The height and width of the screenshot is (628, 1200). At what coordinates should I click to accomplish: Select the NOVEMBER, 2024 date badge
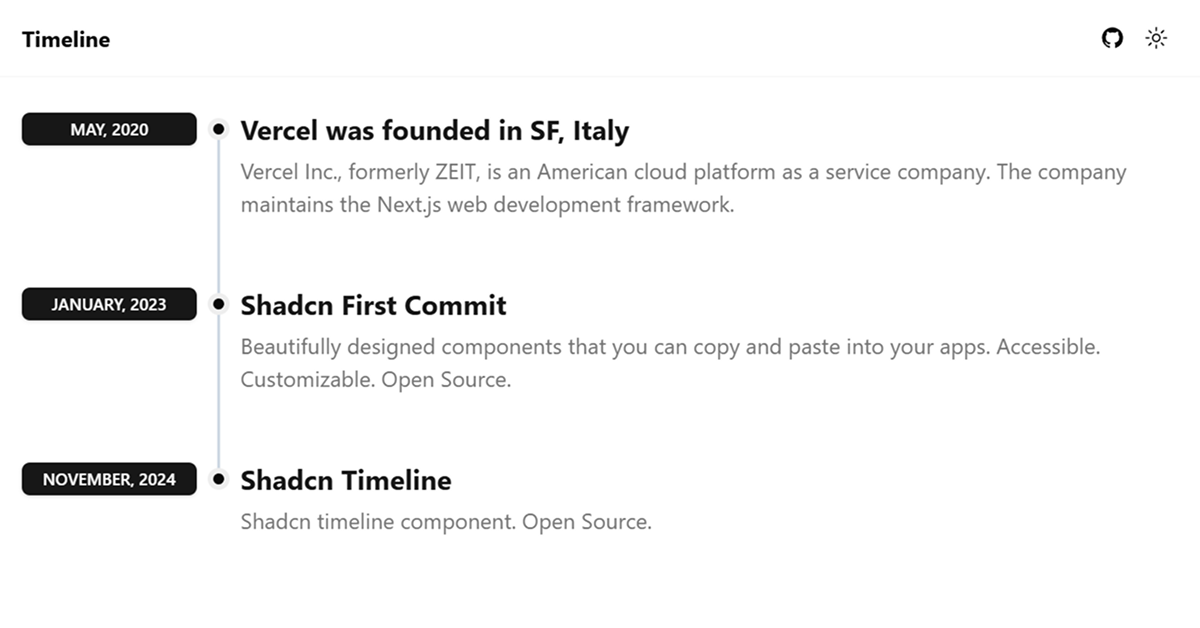point(109,479)
